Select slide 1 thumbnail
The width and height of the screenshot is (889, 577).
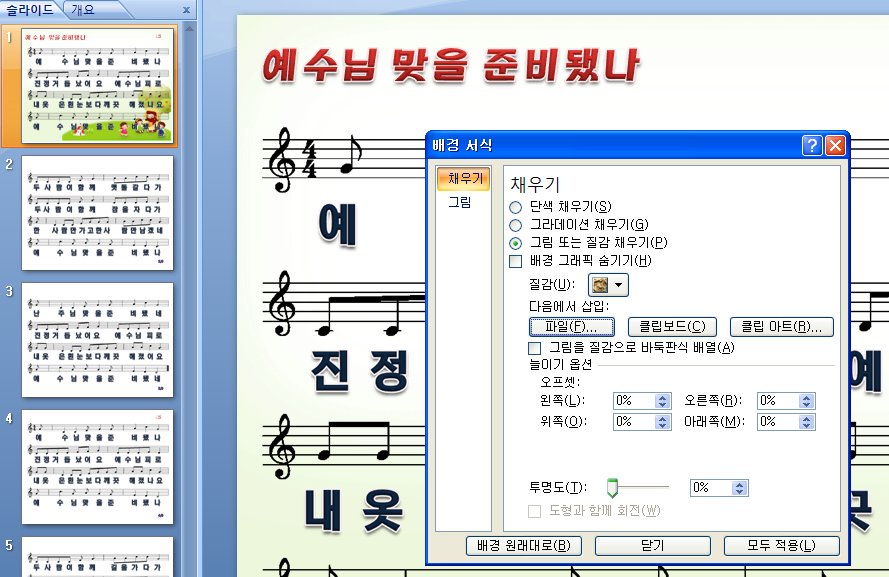coord(98,85)
